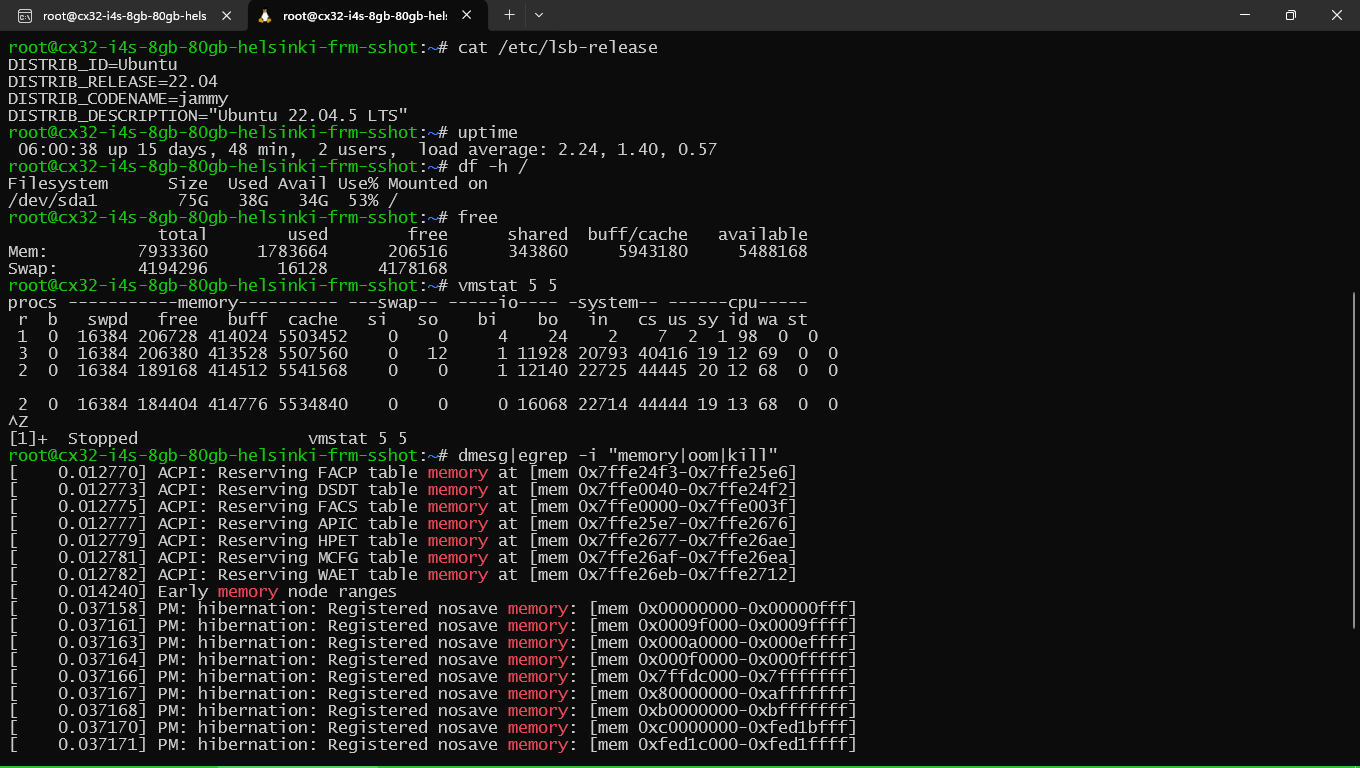The height and width of the screenshot is (768, 1360).
Task: Click the 'Reserving MCFG table' dmesg line
Action: point(403,557)
